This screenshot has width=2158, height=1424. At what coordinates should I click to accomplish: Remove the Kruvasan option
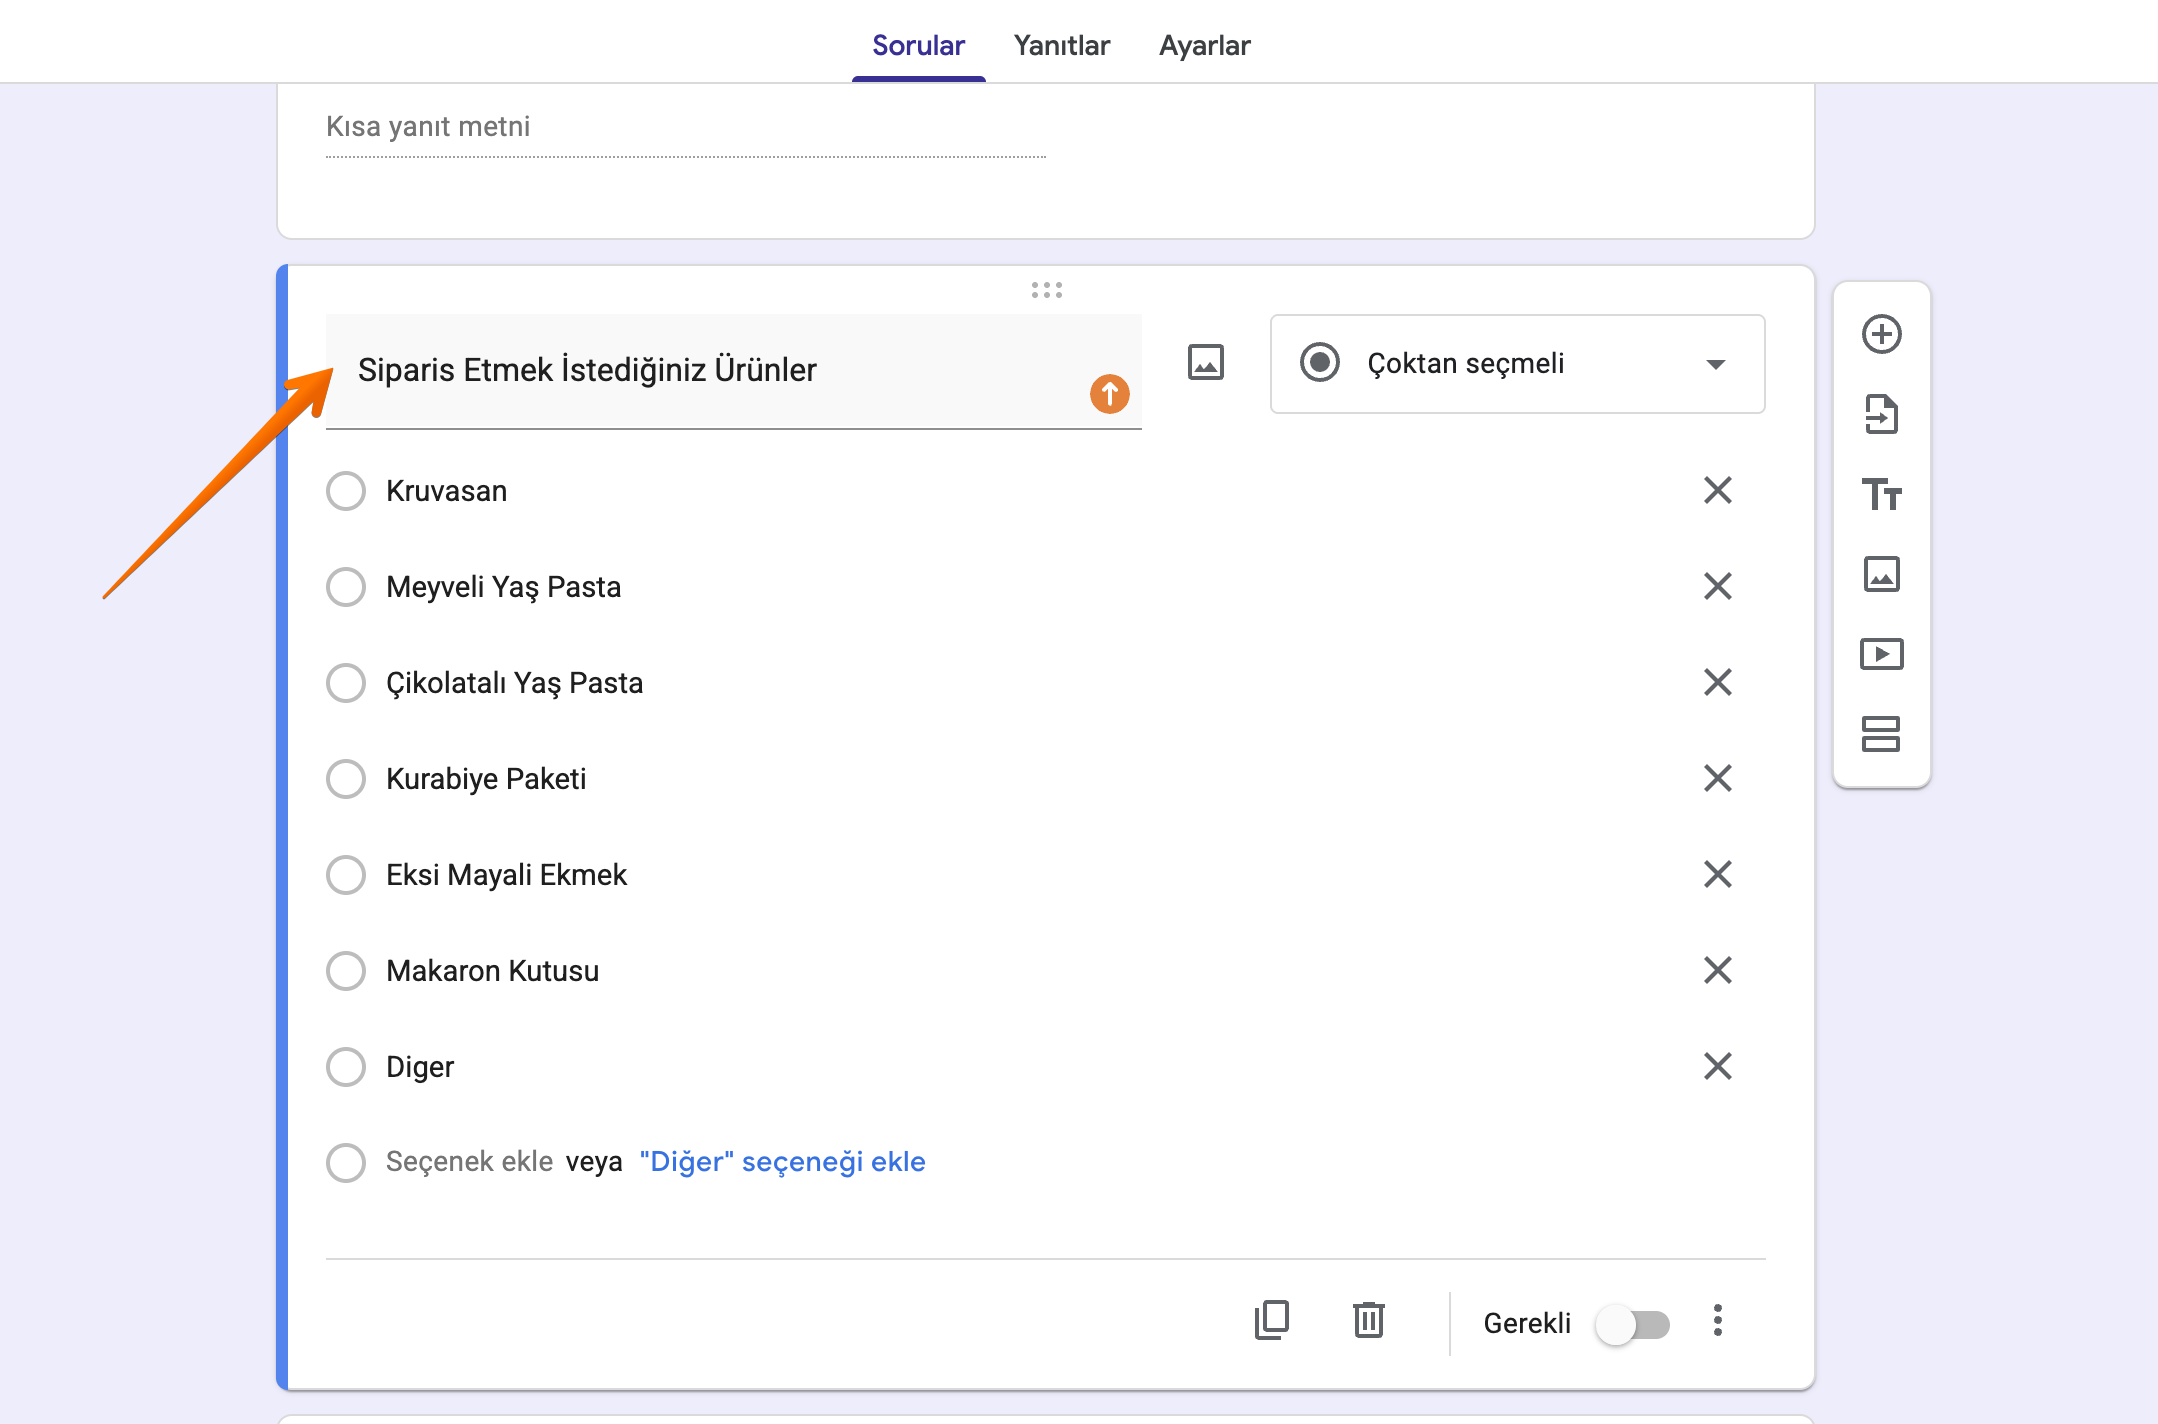pos(1717,490)
